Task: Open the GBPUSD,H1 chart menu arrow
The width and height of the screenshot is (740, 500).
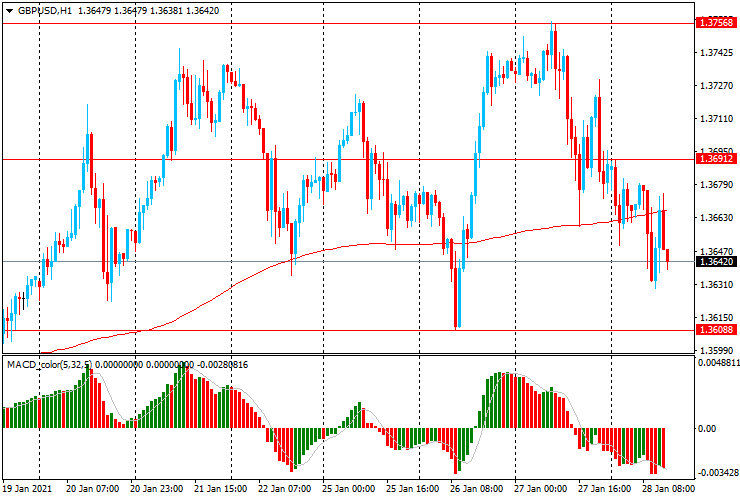Action: (9, 10)
